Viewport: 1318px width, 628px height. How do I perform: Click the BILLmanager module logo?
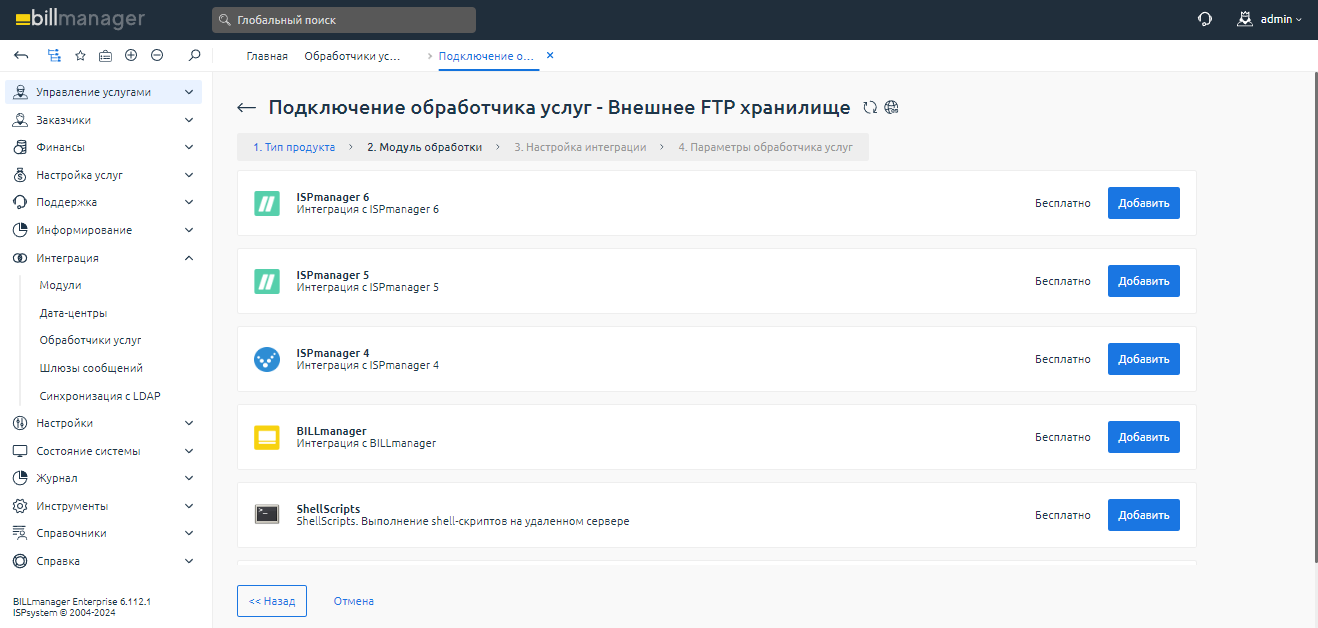[x=266, y=437]
